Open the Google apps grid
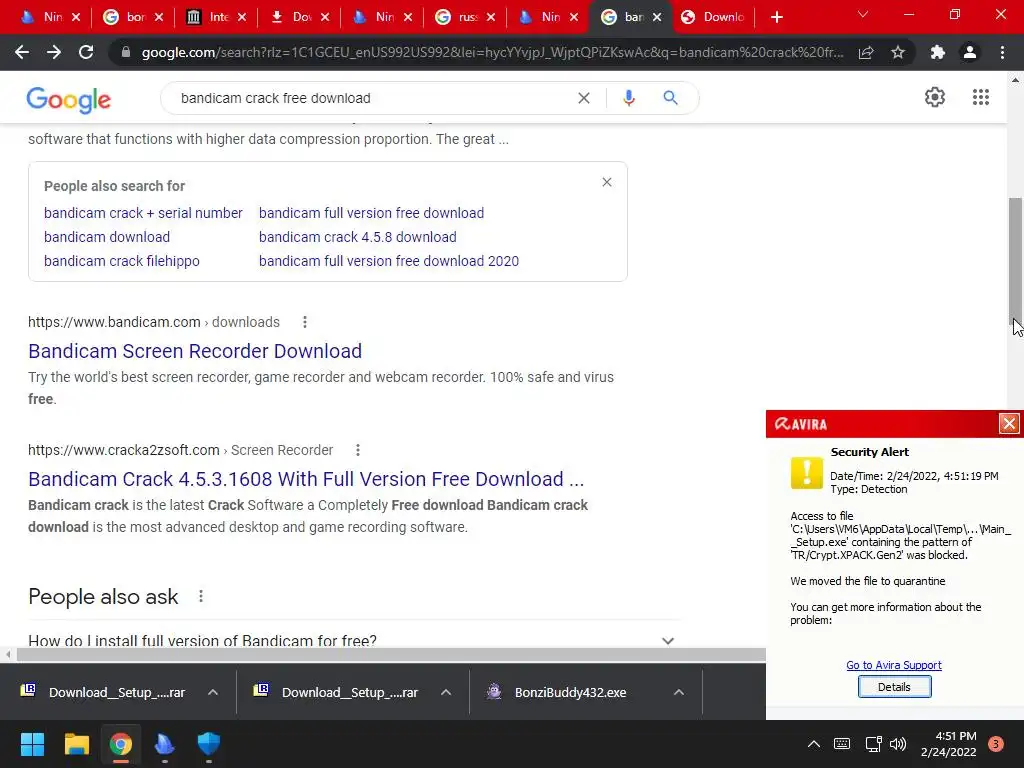Screen dimensions: 1024x768 coord(980,97)
